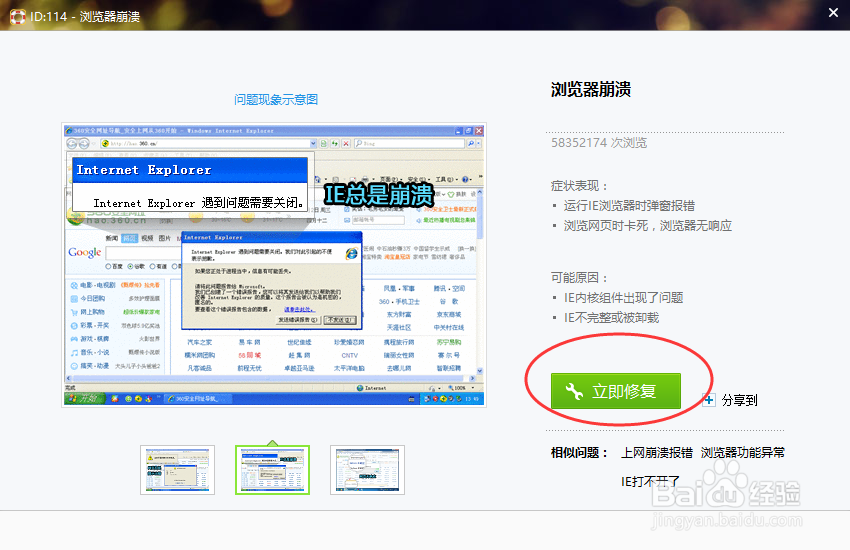Click the 相似问题 label
The width and height of the screenshot is (850, 550).
[x=579, y=452]
